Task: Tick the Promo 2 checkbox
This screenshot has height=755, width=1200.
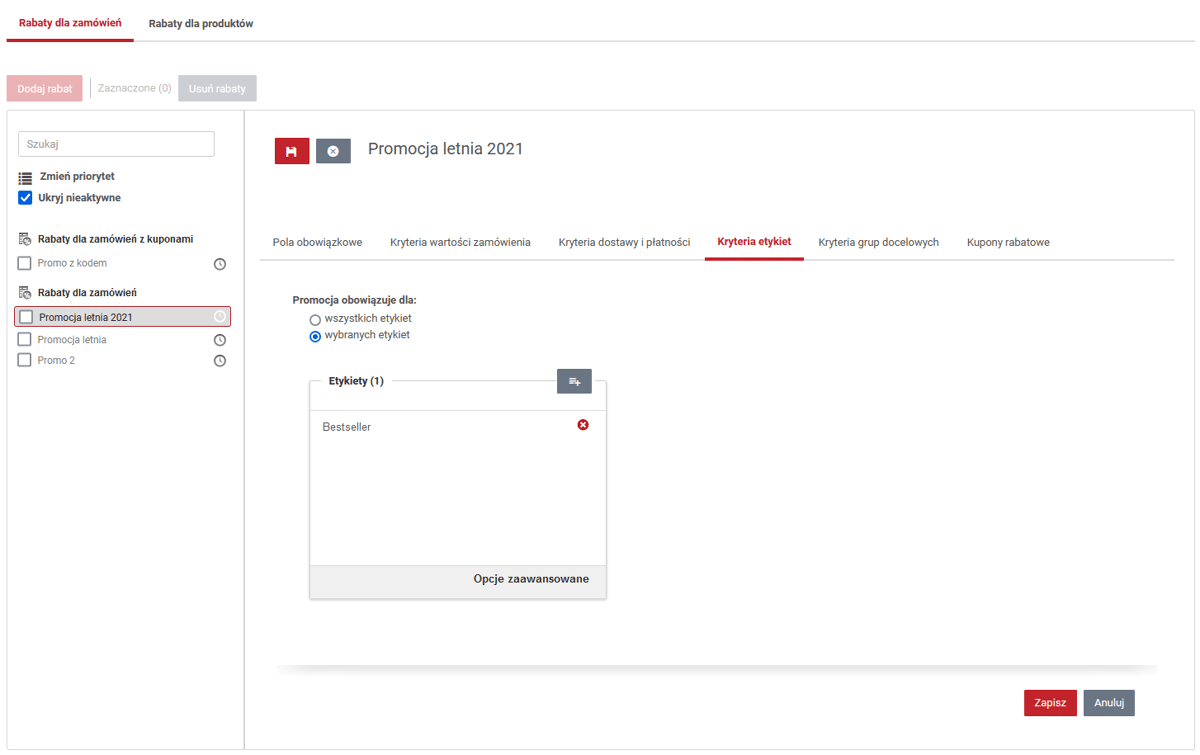Action: [25, 360]
